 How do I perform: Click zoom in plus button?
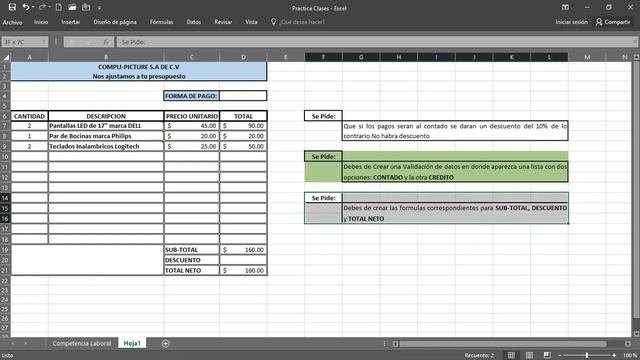tap(614, 356)
